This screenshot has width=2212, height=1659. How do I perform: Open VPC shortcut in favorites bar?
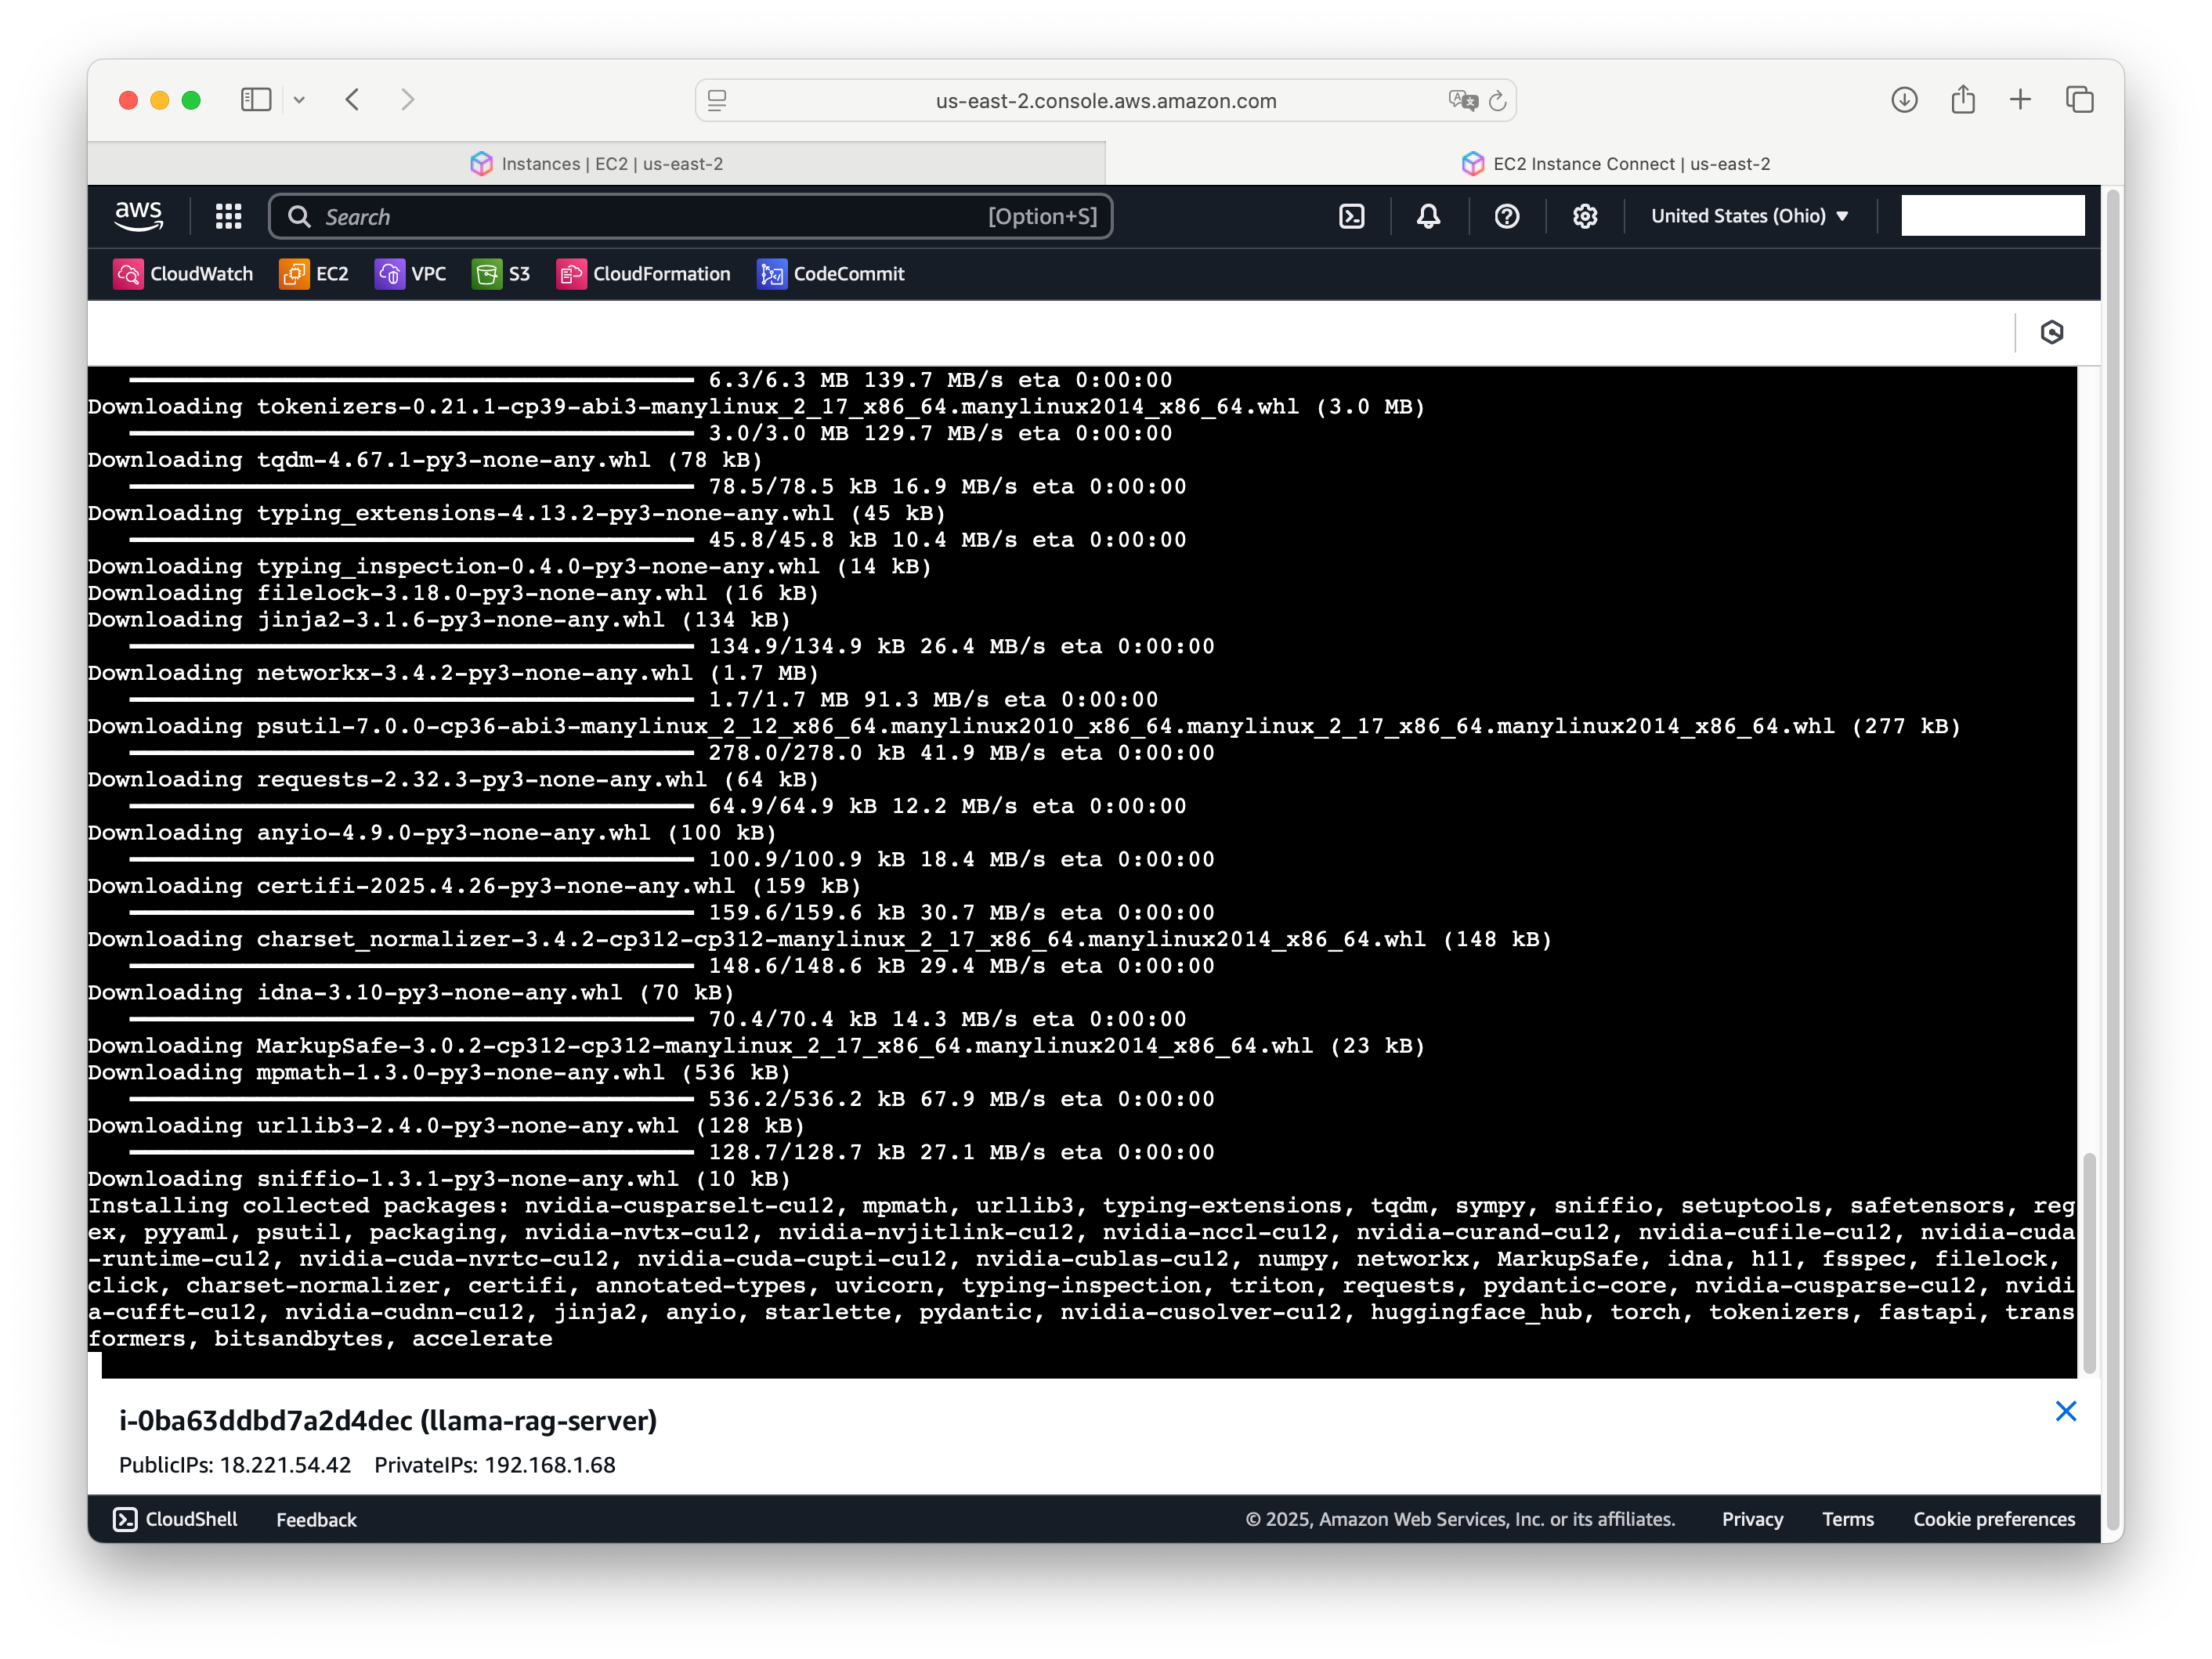(411, 274)
